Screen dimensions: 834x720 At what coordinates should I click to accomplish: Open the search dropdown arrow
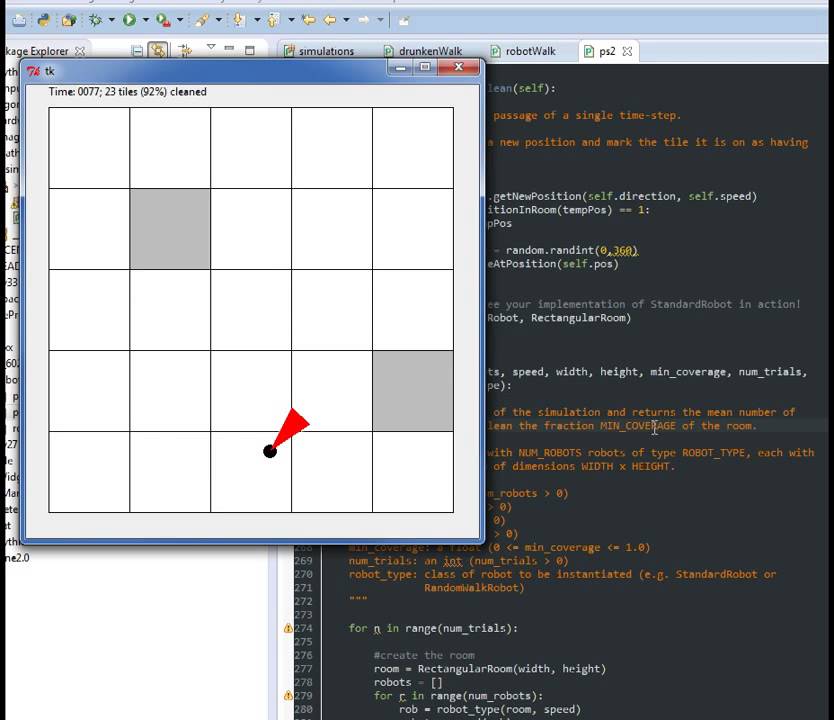point(219,20)
